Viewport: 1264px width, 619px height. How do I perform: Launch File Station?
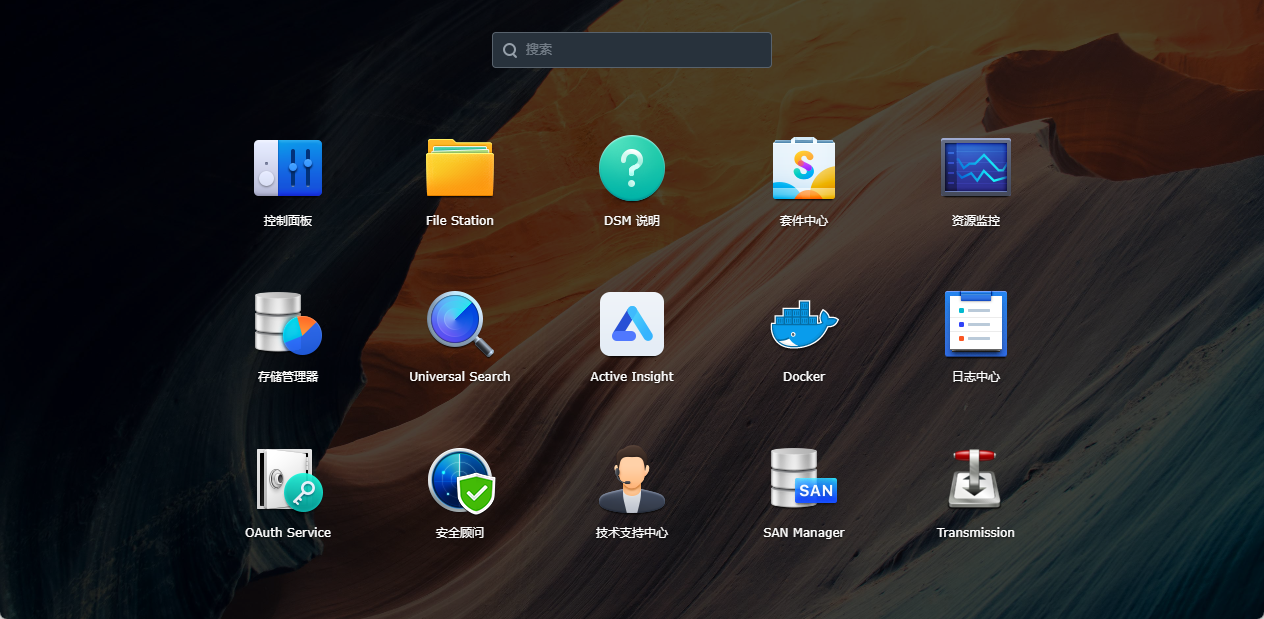pyautogui.click(x=460, y=168)
